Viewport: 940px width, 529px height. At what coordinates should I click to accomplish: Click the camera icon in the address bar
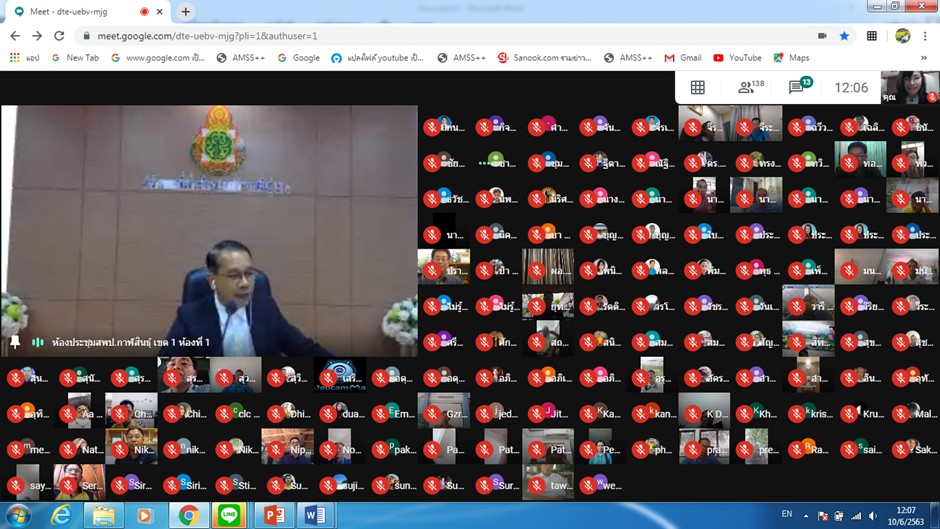[x=822, y=36]
